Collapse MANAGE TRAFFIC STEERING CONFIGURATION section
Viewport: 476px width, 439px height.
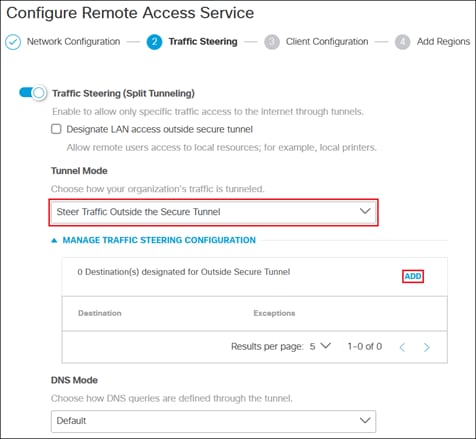click(x=159, y=240)
